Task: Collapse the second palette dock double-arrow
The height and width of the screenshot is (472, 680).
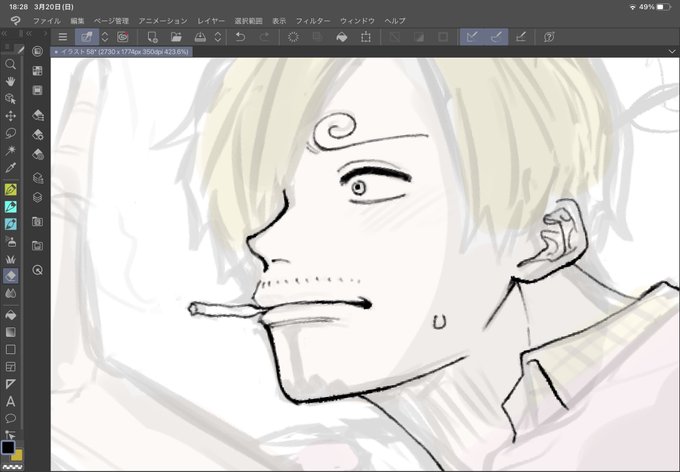Action: pyautogui.click(x=29, y=33)
